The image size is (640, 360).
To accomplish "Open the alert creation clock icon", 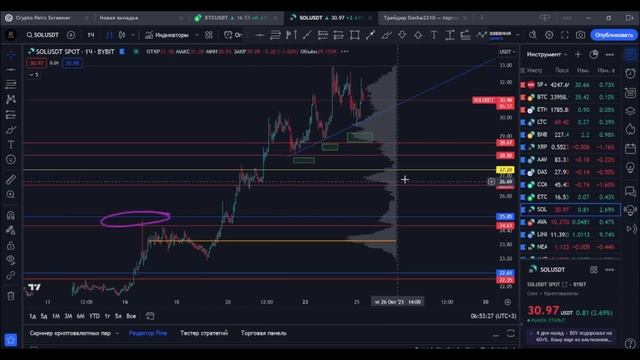I will click(228, 35).
